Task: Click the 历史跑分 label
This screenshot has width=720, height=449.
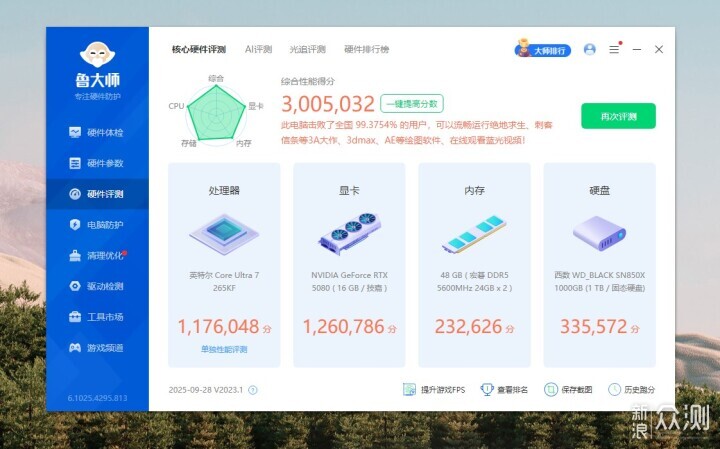Action: pos(640,390)
